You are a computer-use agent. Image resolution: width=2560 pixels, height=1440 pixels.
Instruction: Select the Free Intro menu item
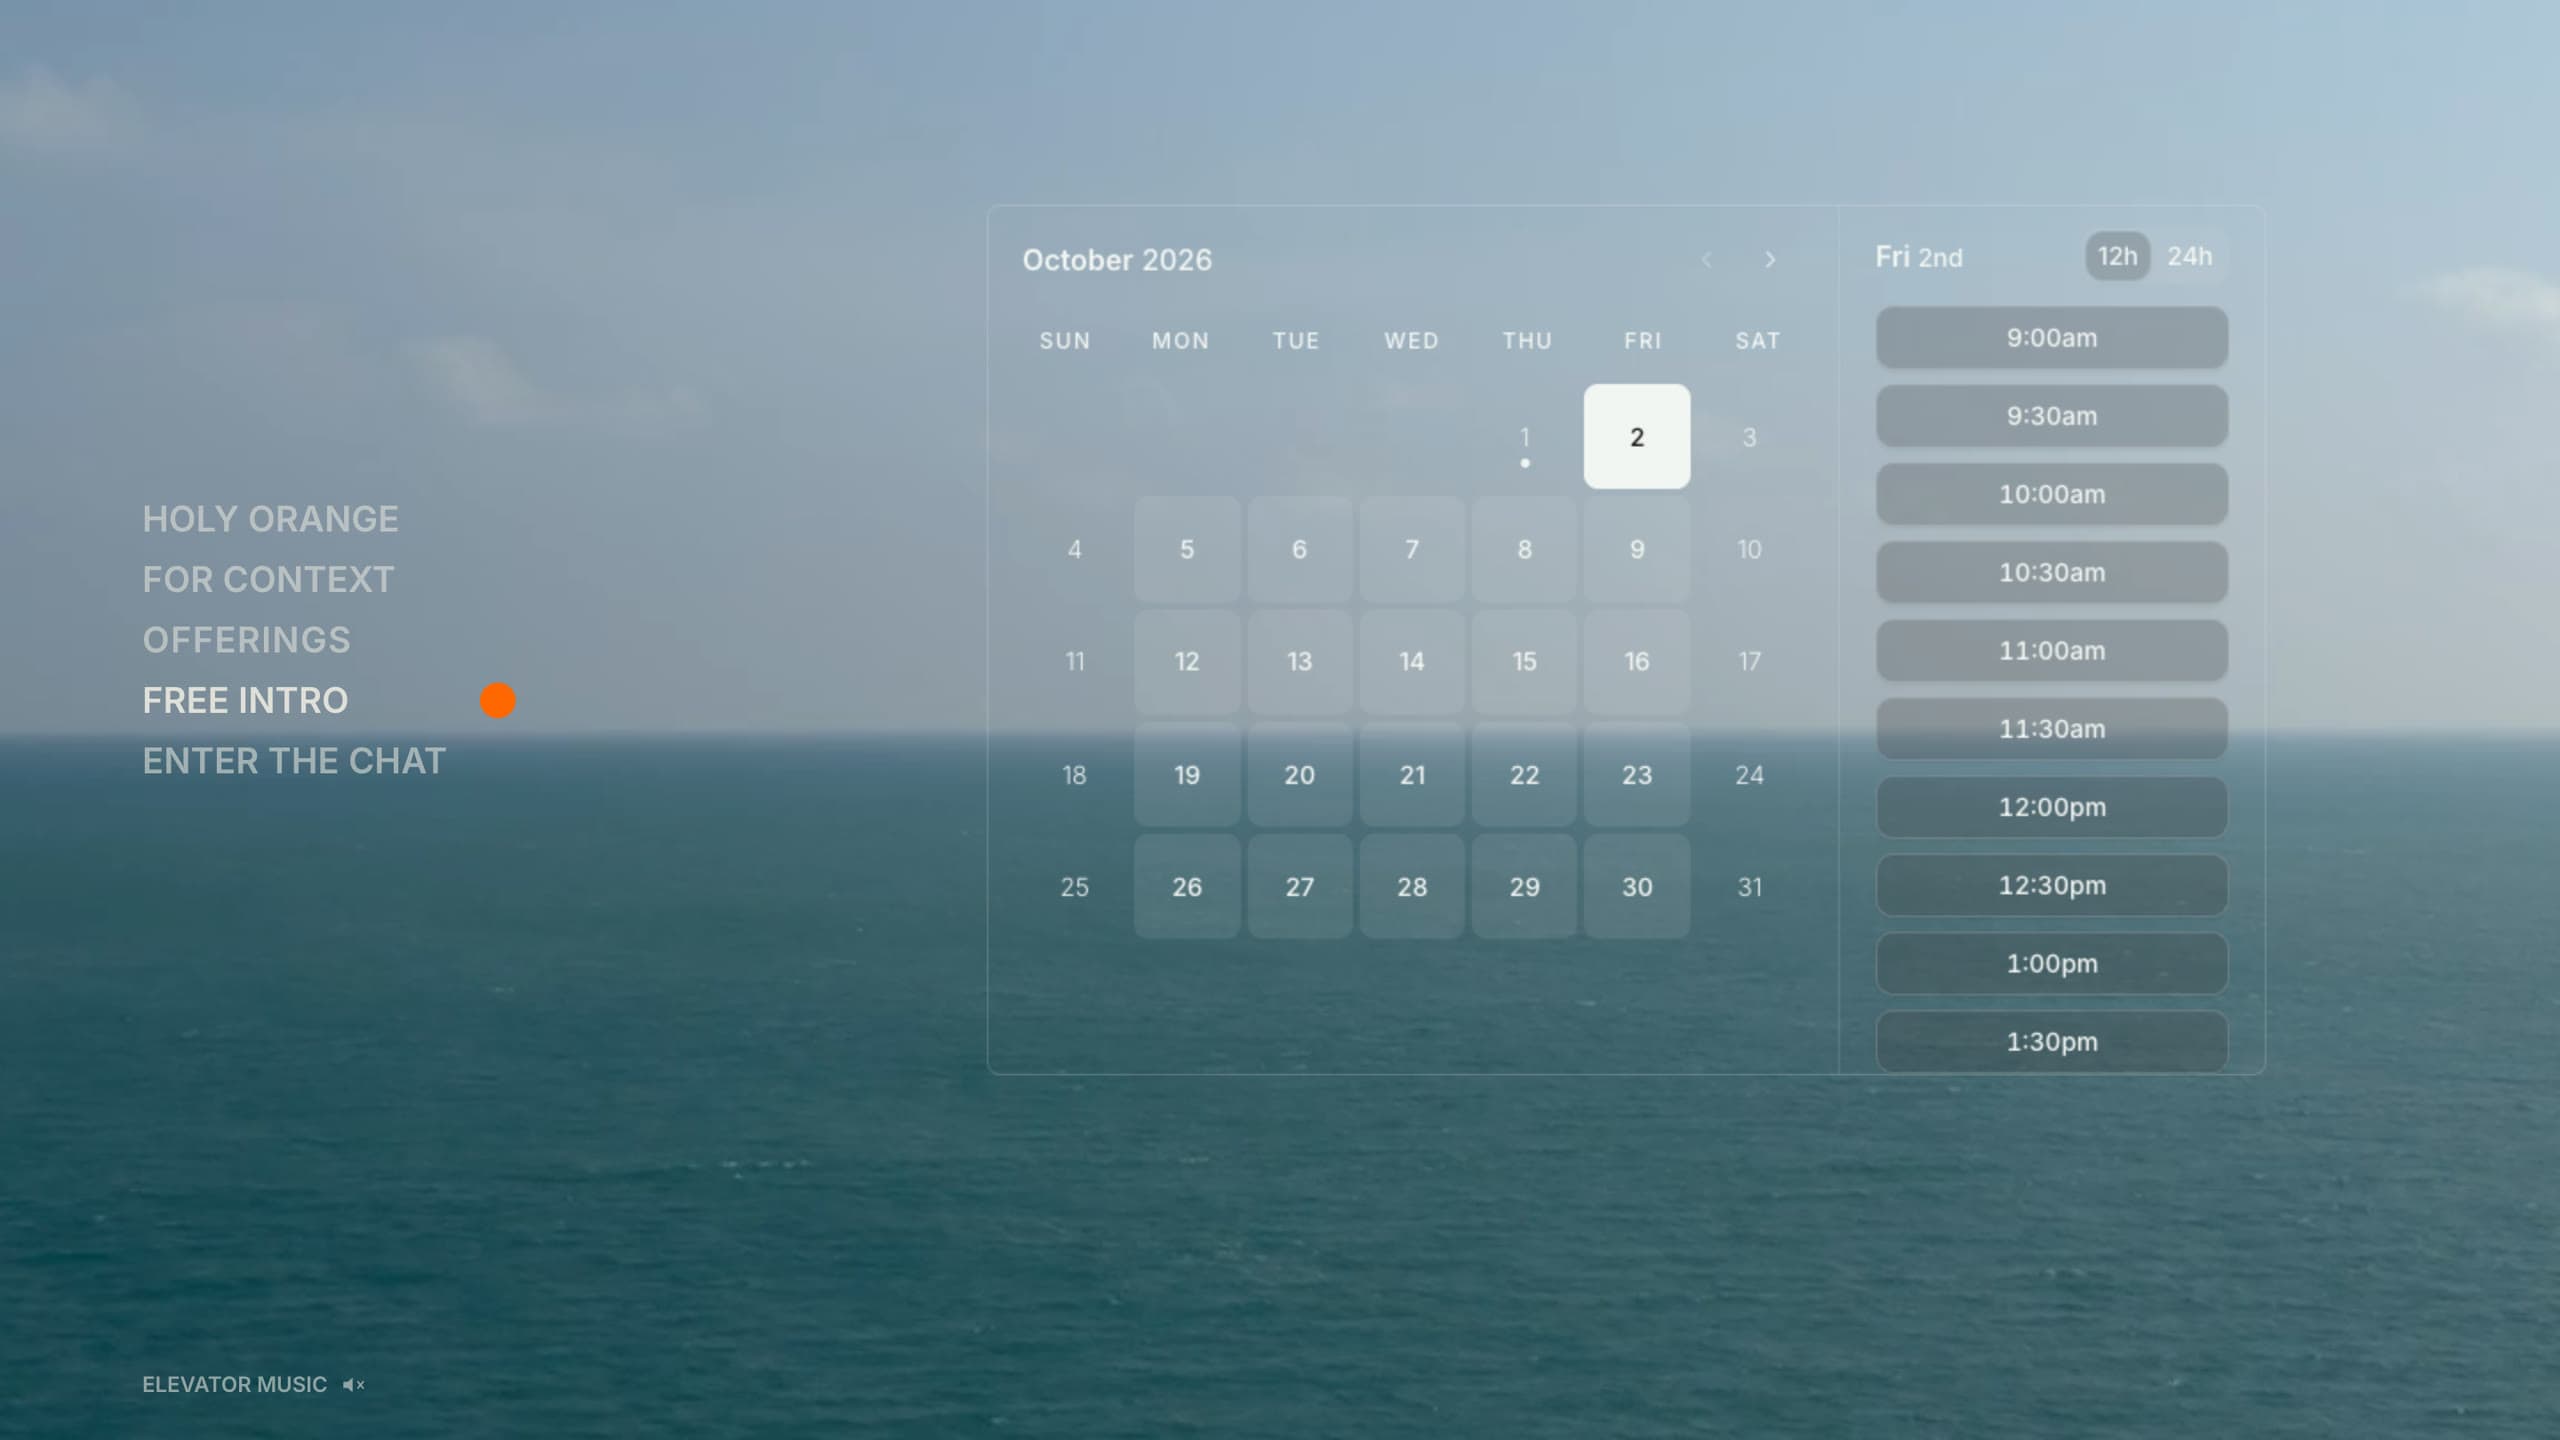[x=245, y=701]
